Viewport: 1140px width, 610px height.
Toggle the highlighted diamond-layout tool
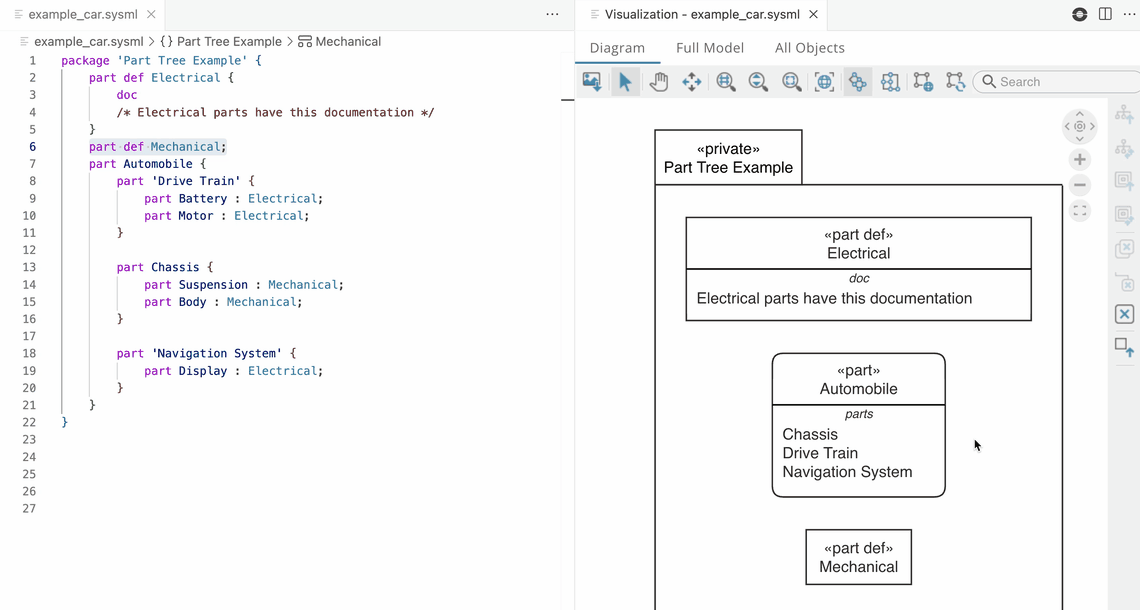[857, 81]
